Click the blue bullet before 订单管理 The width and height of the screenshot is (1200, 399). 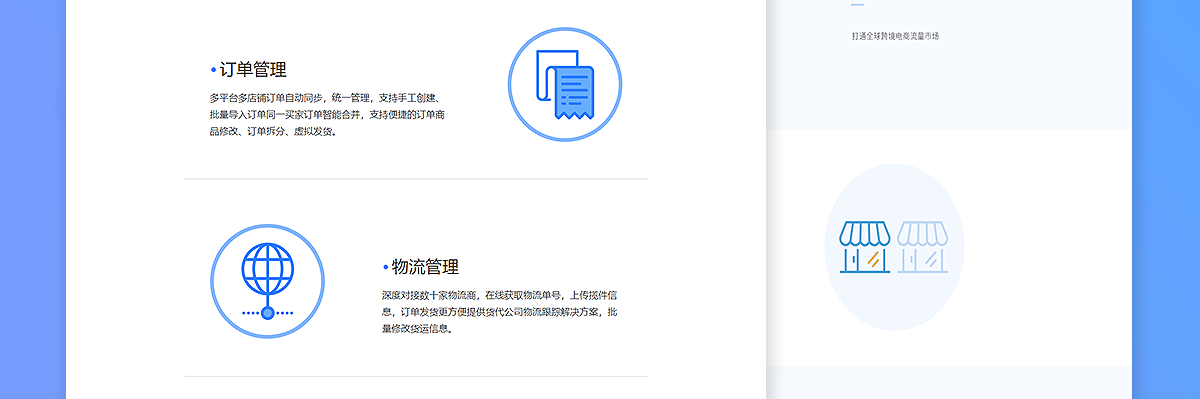point(213,70)
